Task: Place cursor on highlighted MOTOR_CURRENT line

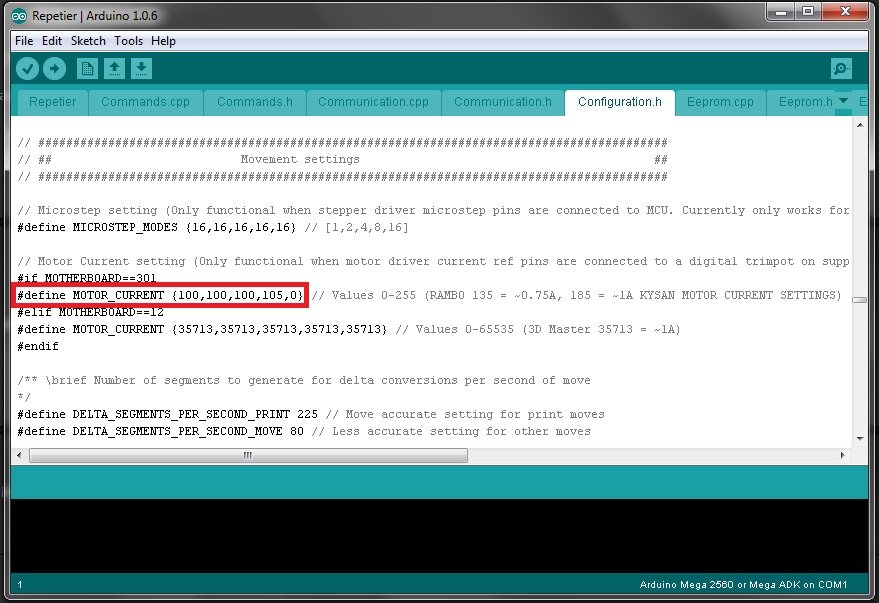Action: coord(160,295)
